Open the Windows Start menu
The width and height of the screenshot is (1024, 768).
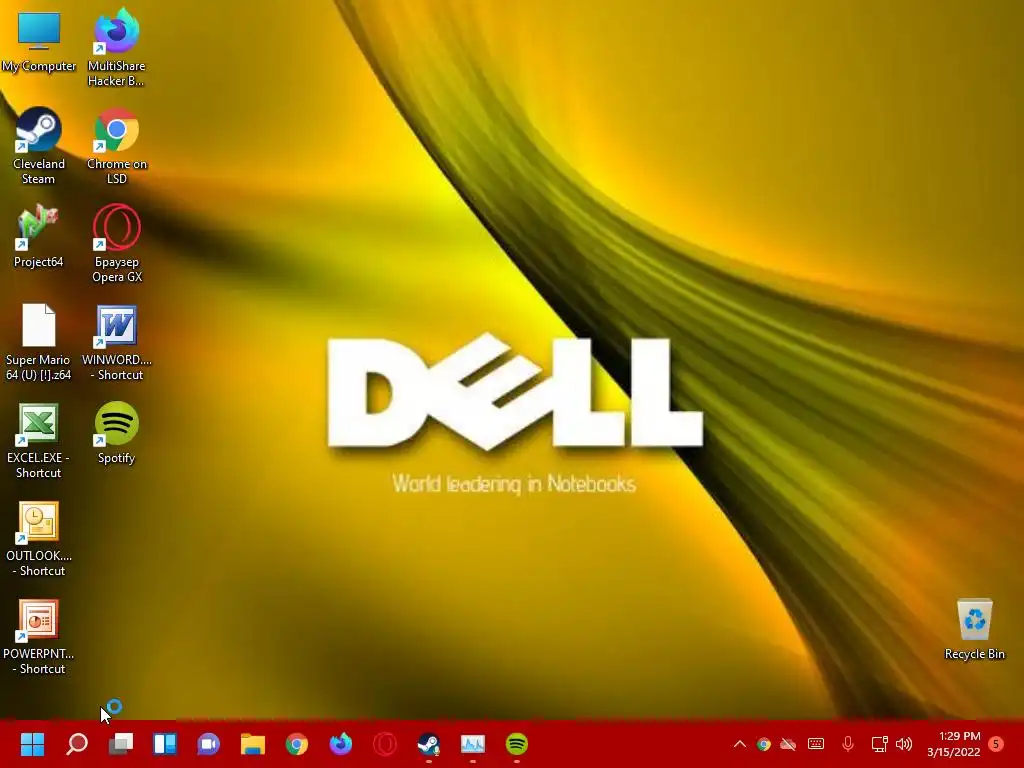(x=32, y=744)
